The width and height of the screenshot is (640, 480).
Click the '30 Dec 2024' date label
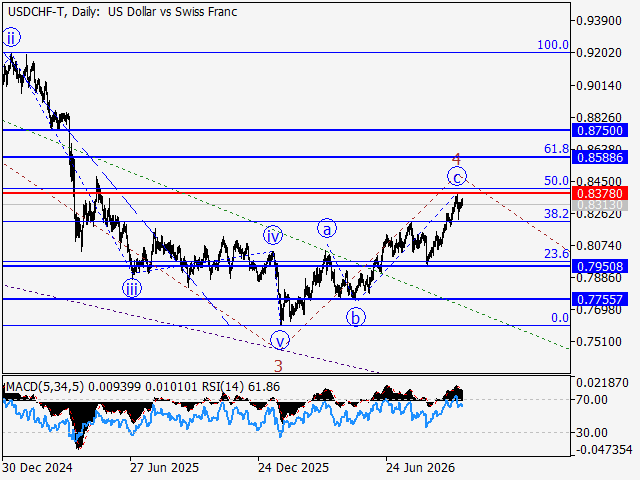(x=38, y=467)
